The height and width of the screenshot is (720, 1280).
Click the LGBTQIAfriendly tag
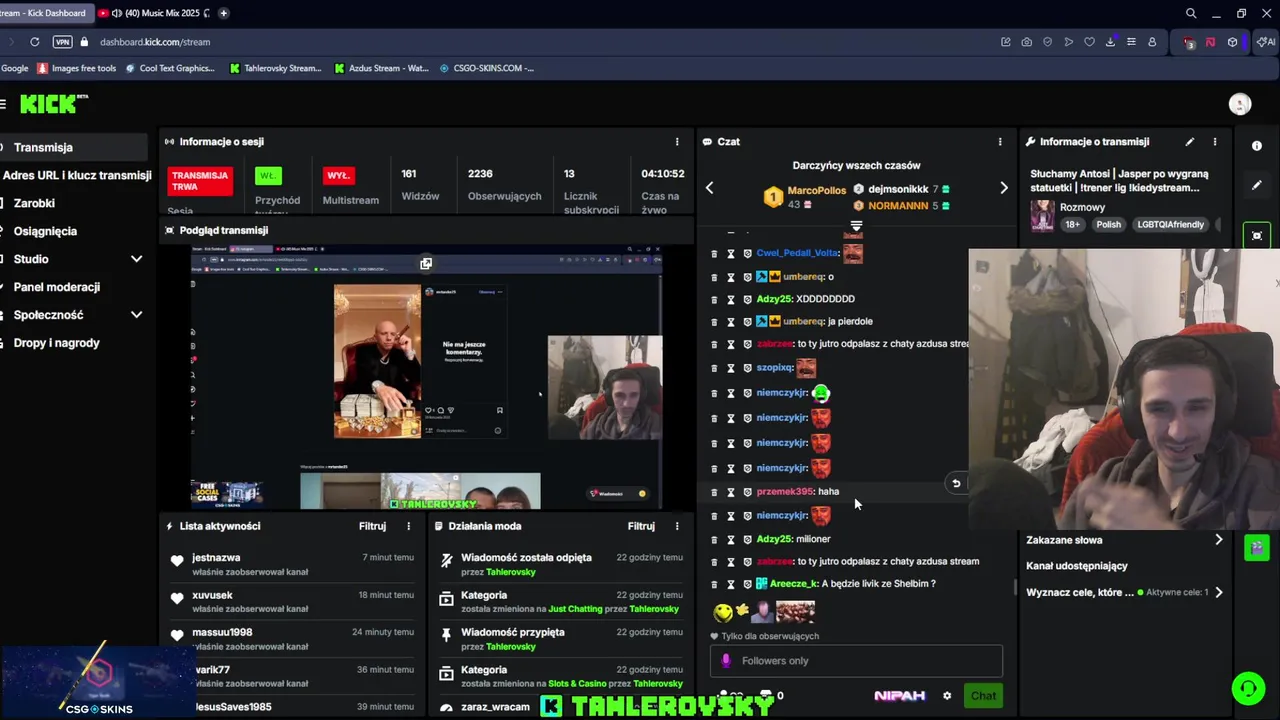tap(1170, 225)
